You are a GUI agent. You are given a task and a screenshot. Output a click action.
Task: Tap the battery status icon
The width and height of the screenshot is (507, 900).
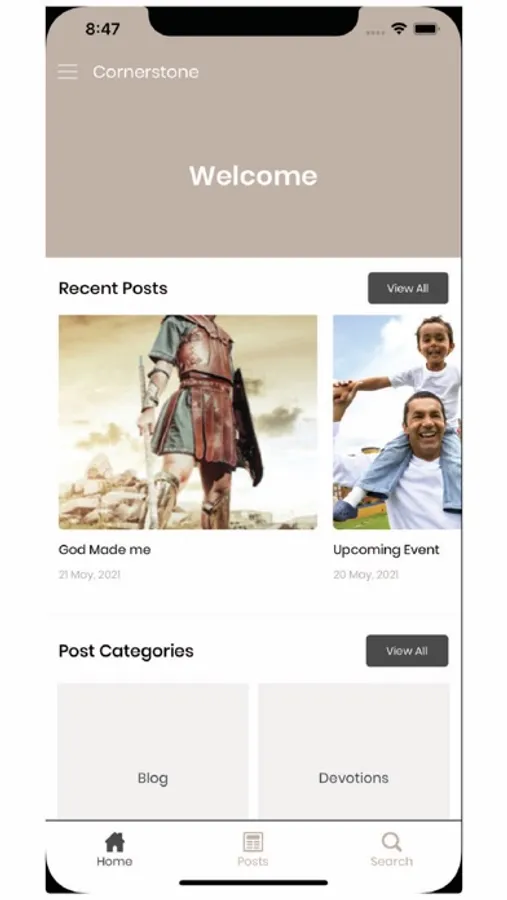tap(427, 29)
